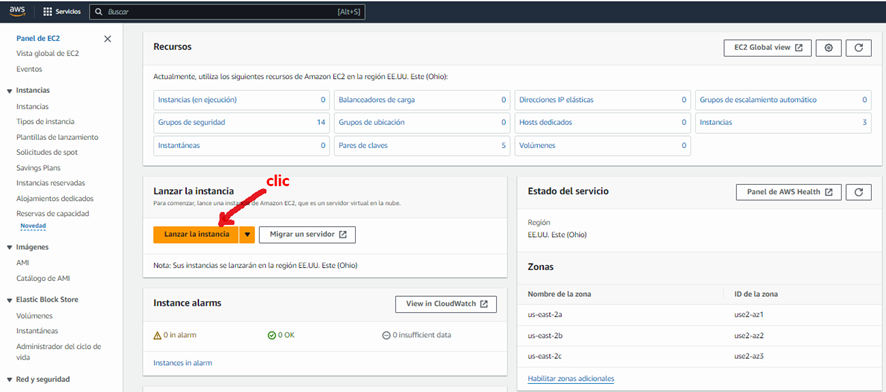886x392 pixels.
Task: Open Instancias reservadas
Action: pos(51,183)
